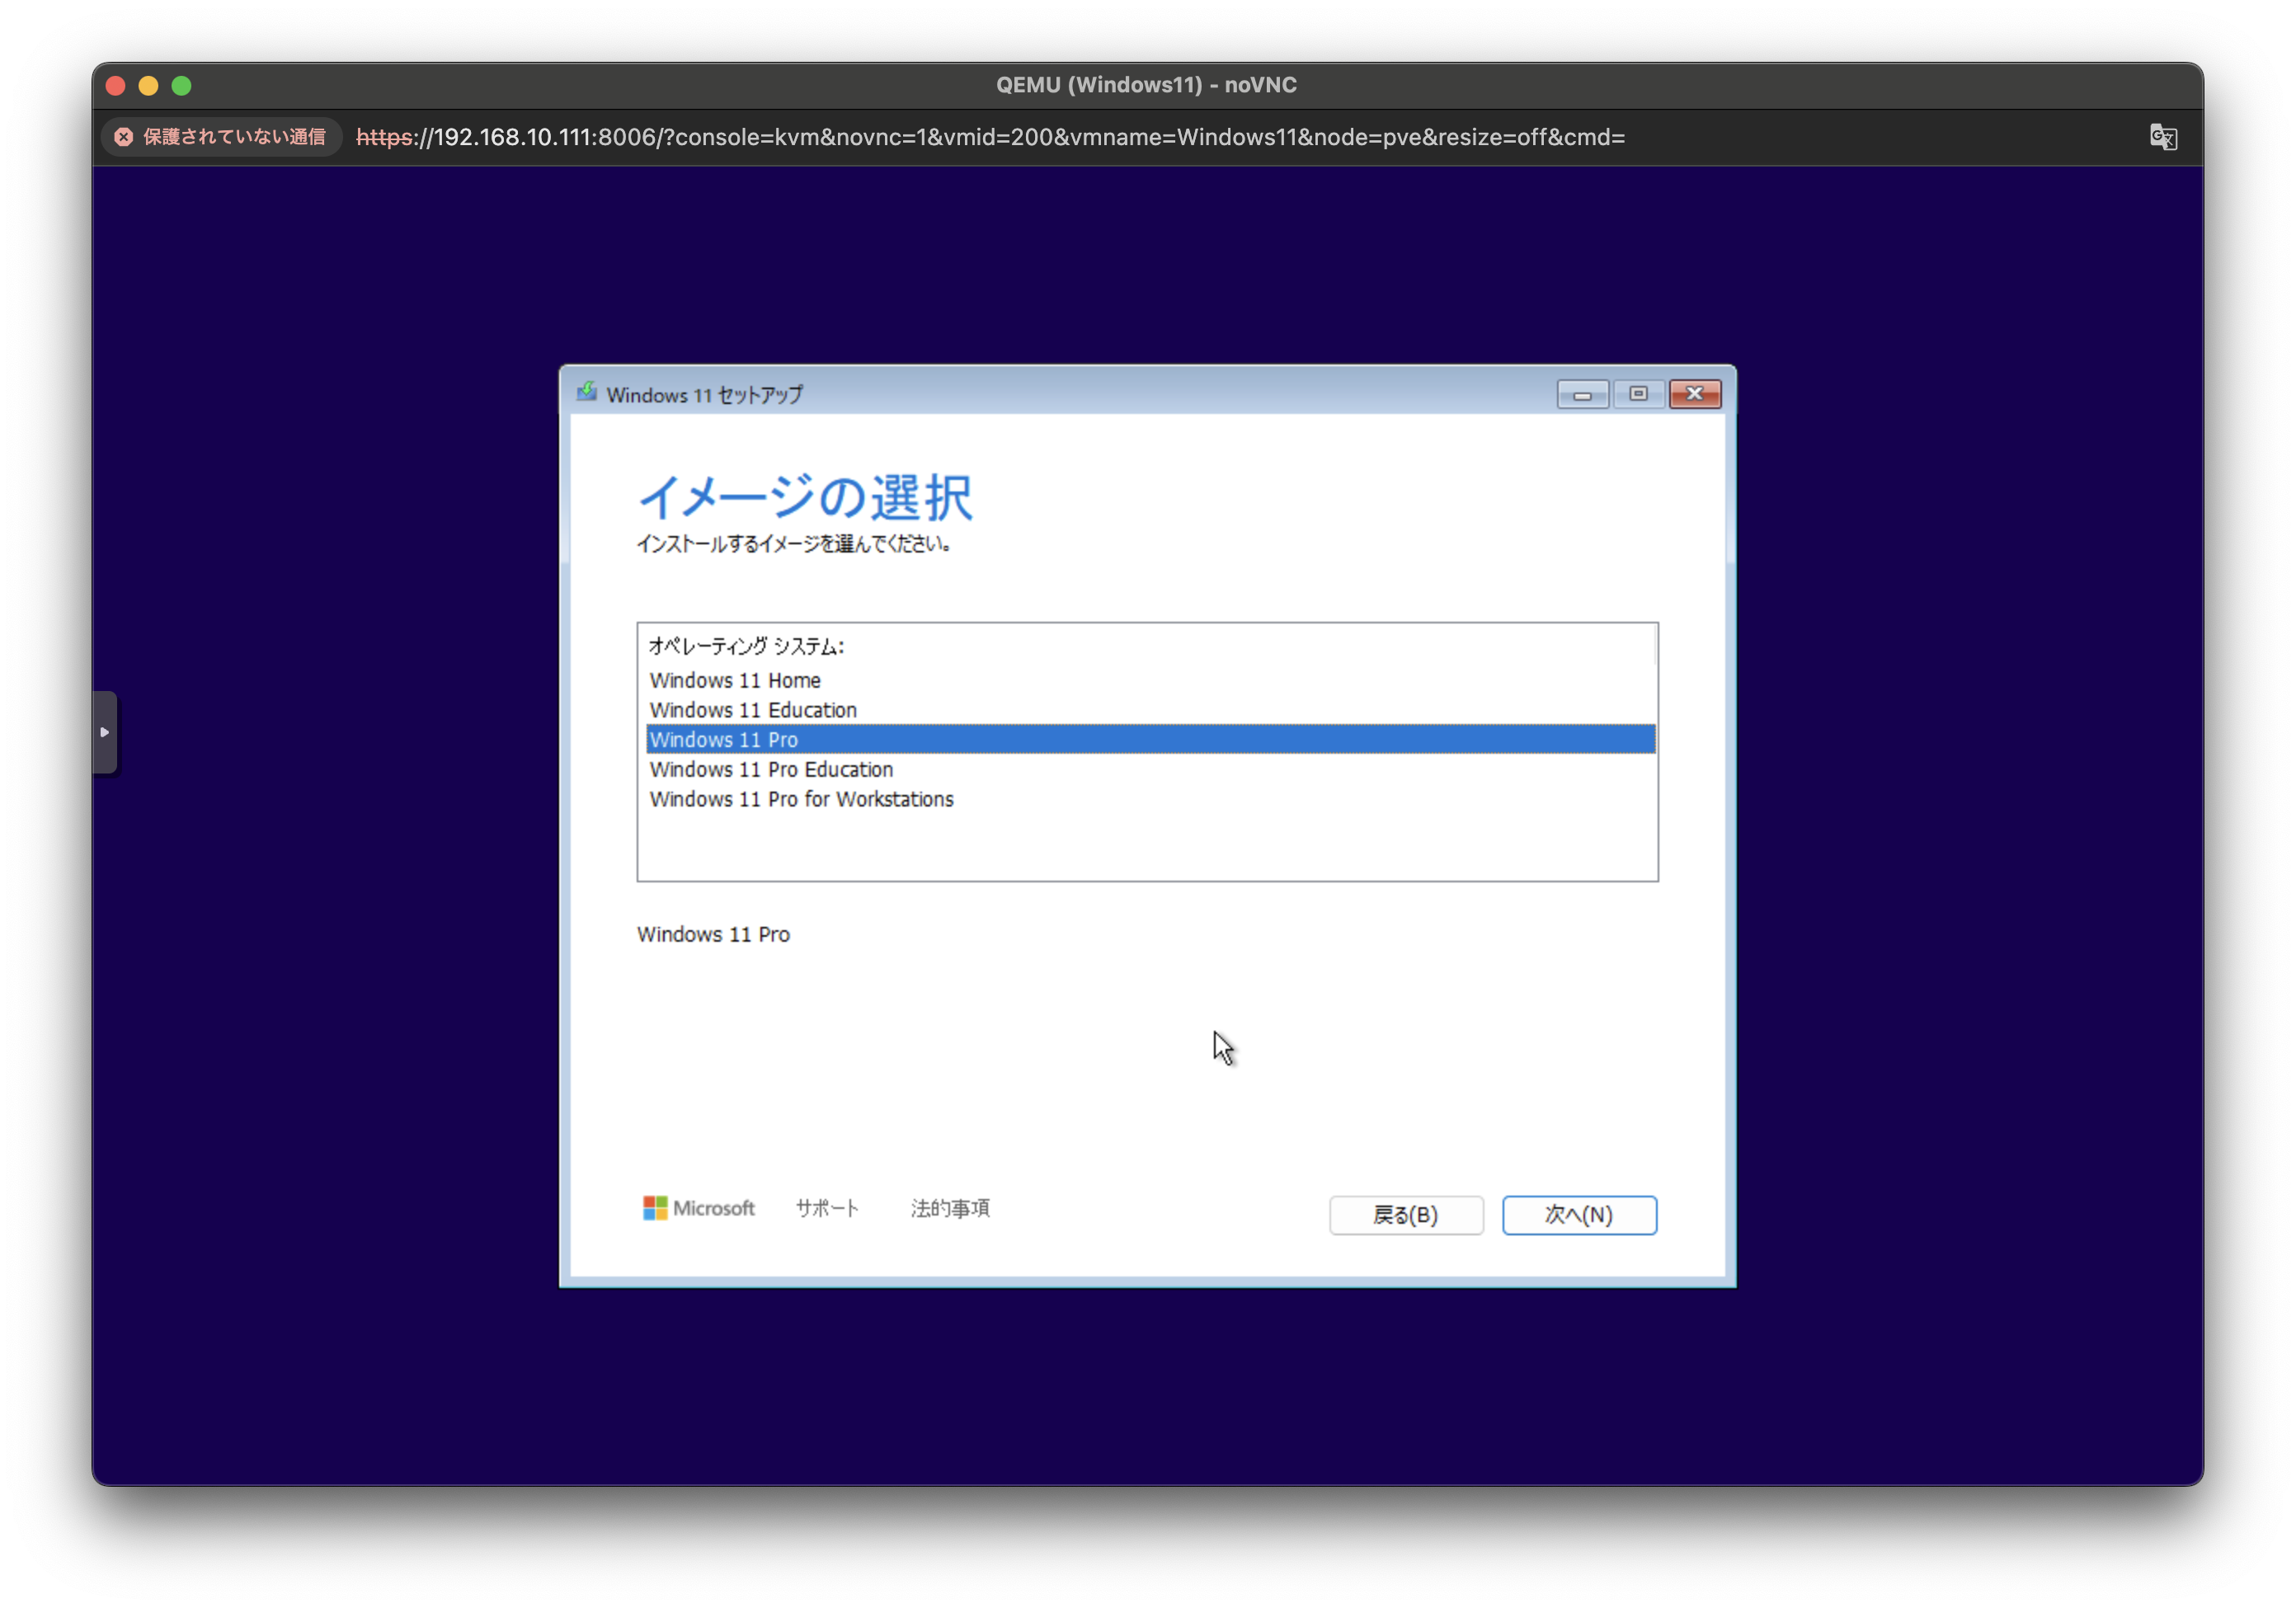Click the browser translate page icon
Screen dimensions: 2296x1608
2163,137
